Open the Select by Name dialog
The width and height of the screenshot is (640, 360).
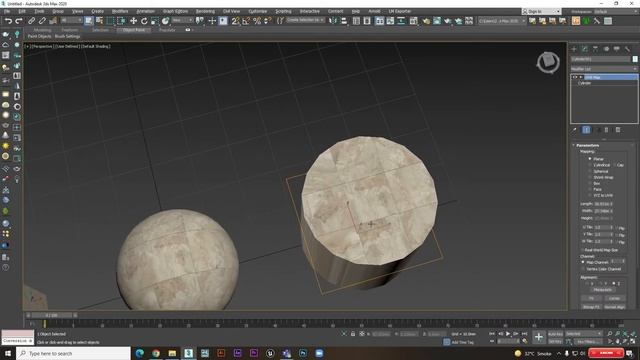[99, 21]
